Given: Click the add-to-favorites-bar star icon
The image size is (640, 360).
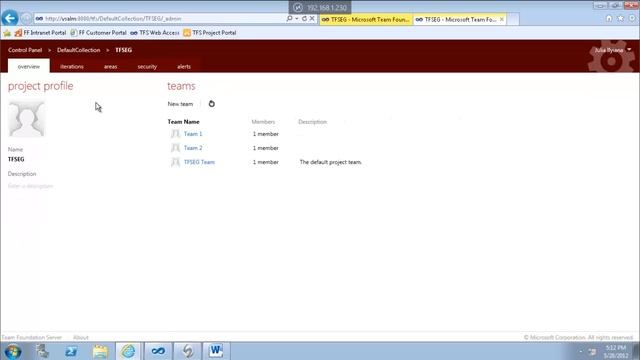Looking at the screenshot, I should [x=7, y=33].
